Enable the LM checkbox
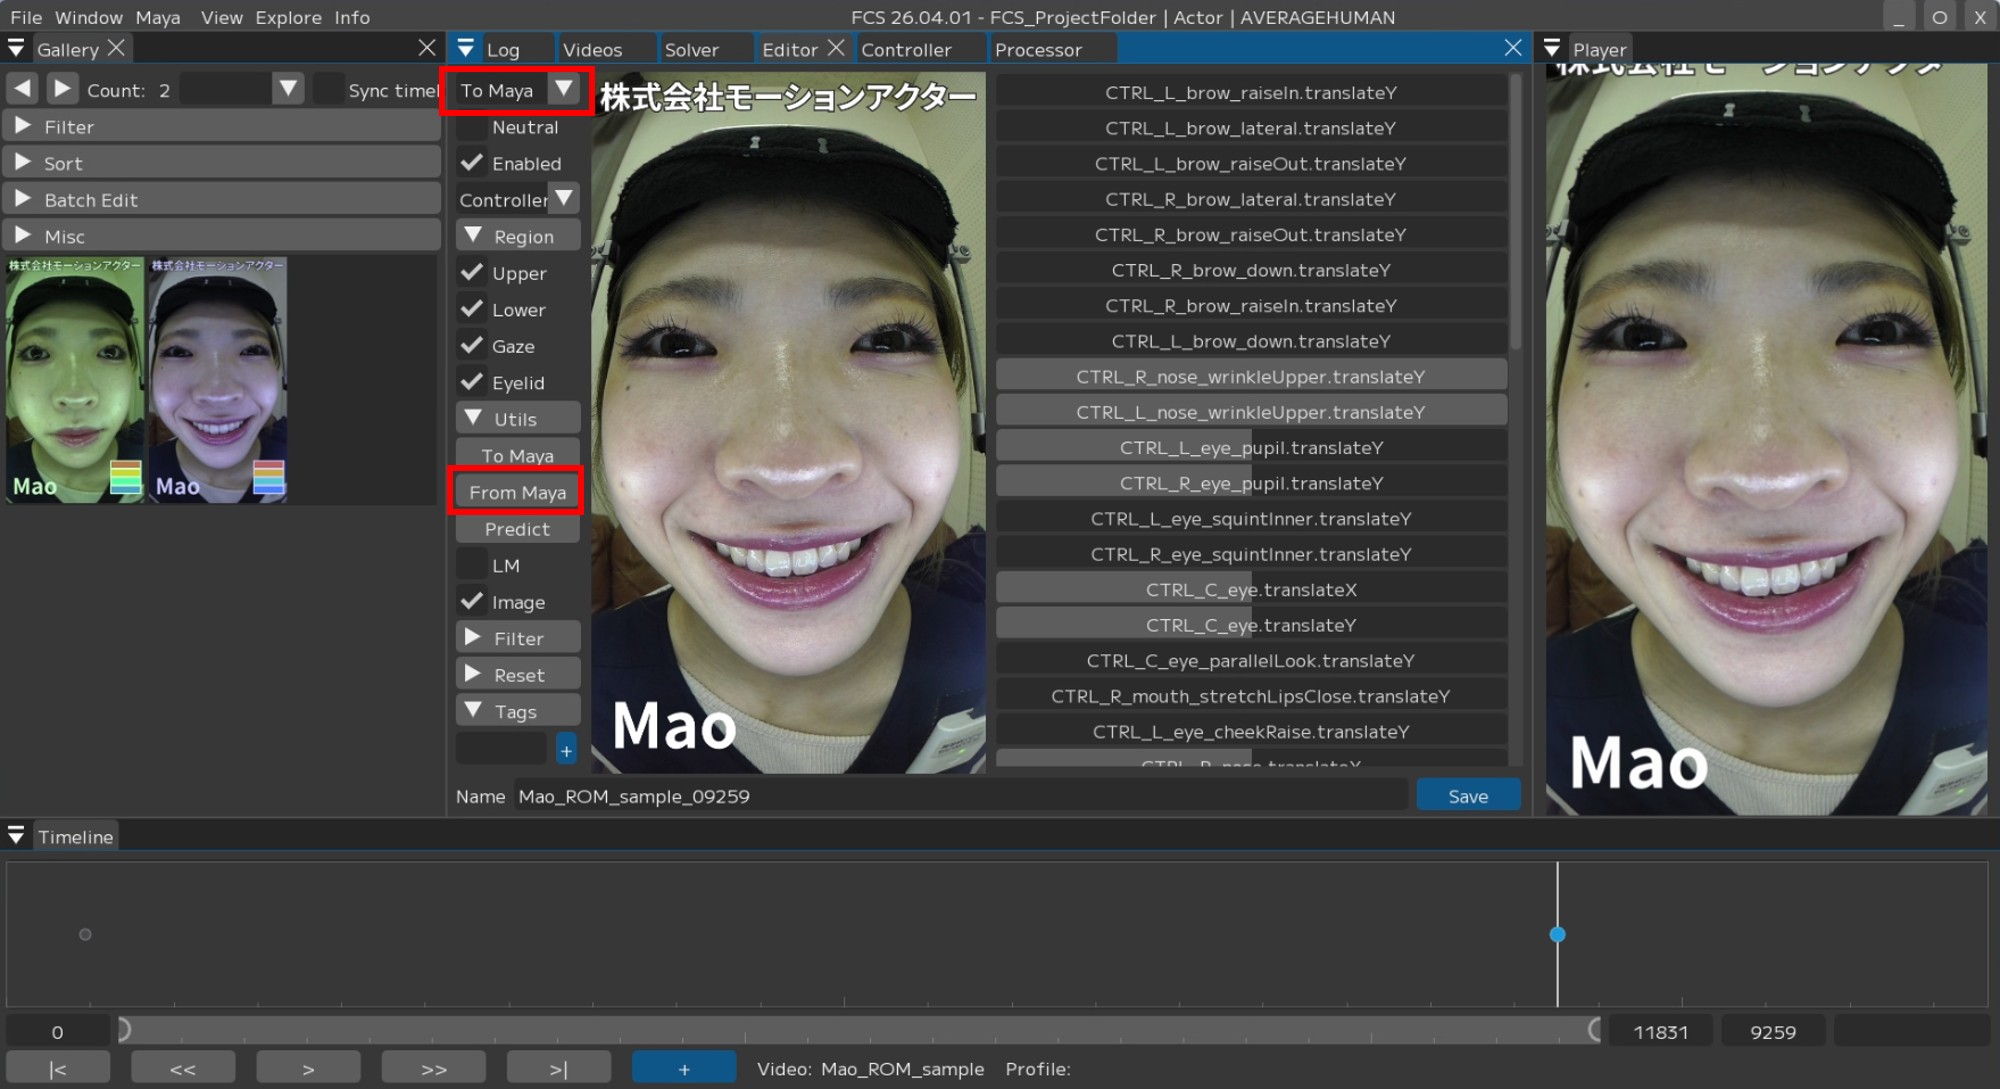Viewport: 2000px width, 1089px height. 472,565
